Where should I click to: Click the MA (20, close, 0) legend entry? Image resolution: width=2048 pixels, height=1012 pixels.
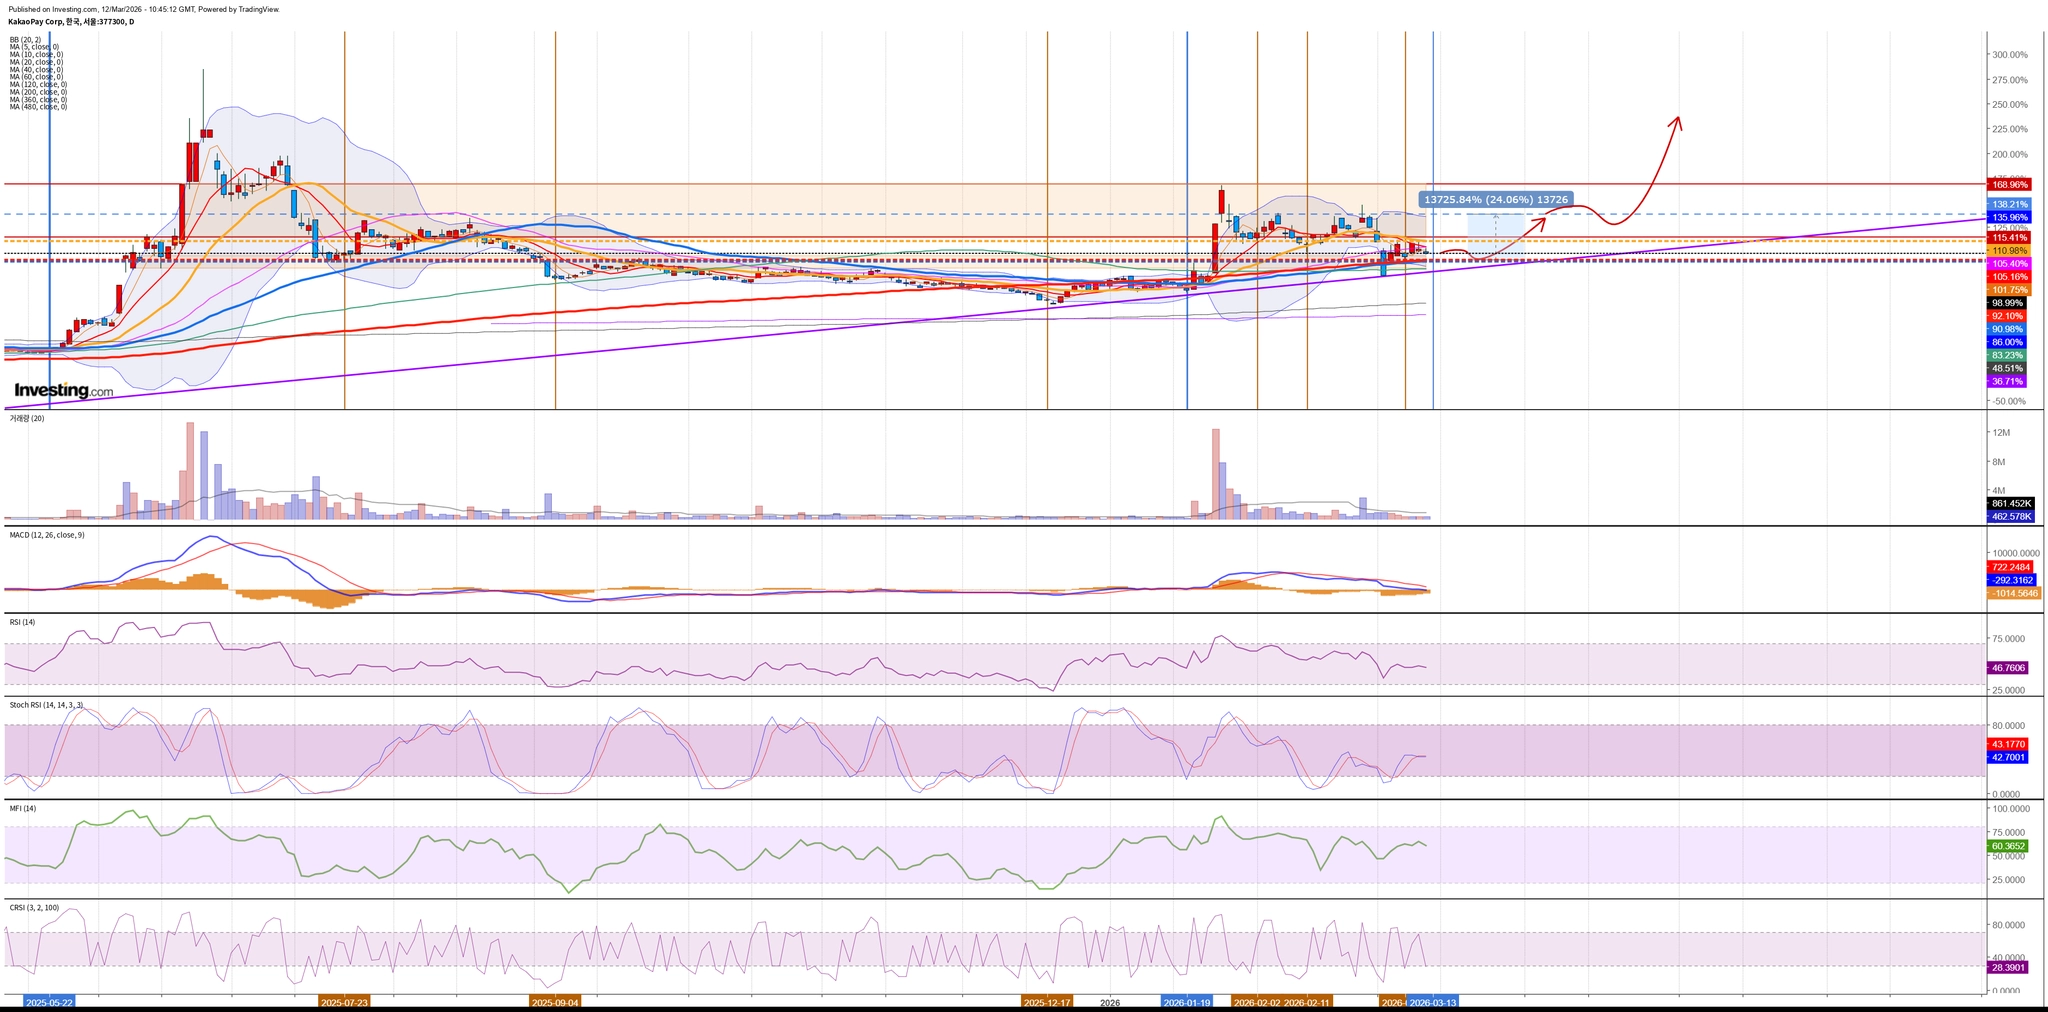36,62
